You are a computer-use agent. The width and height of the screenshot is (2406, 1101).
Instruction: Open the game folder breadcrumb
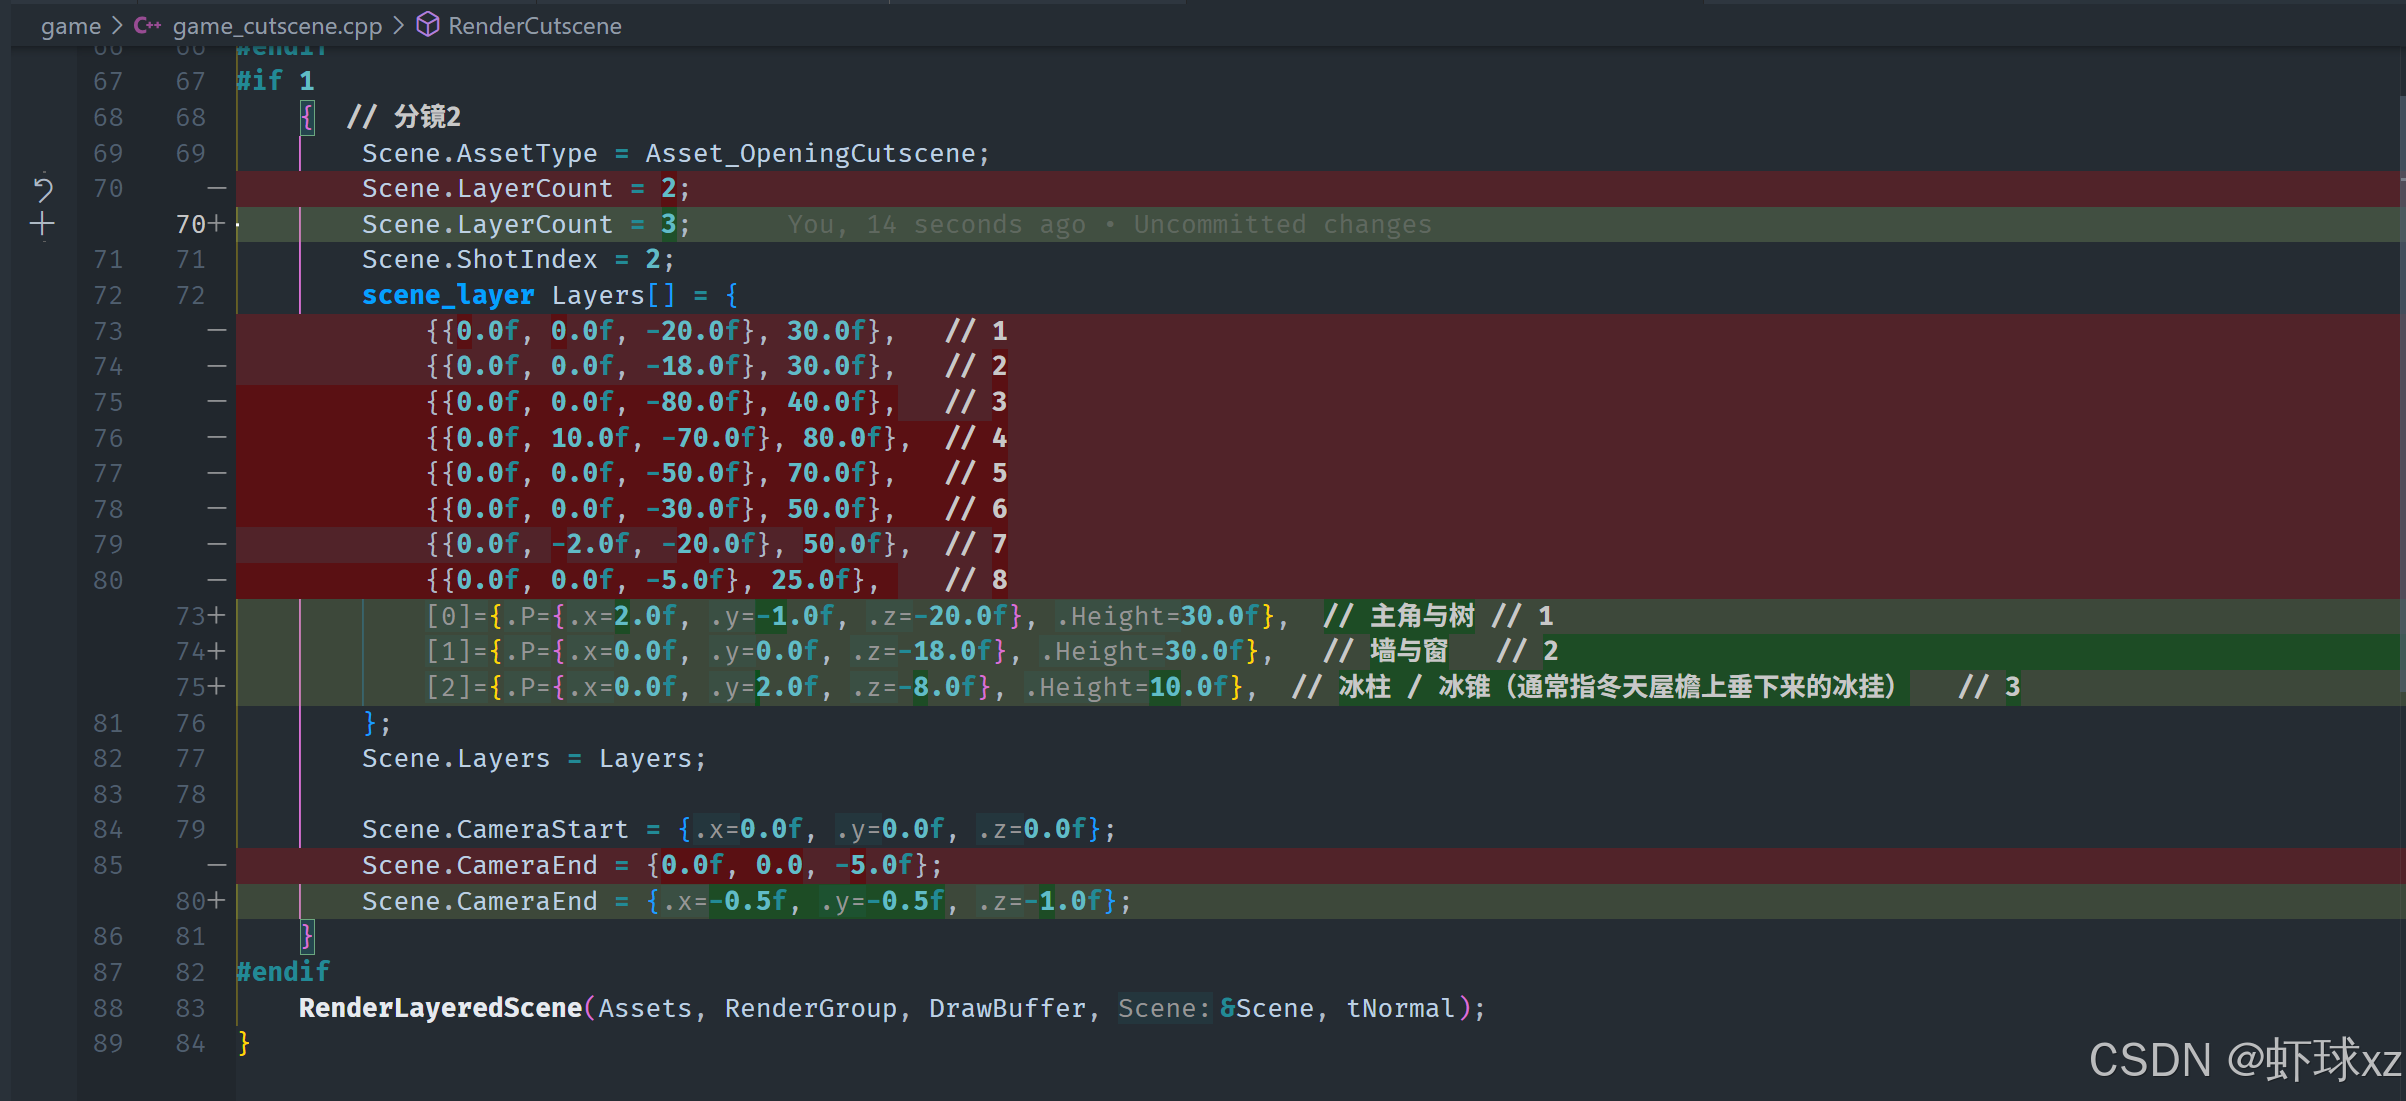[x=71, y=26]
